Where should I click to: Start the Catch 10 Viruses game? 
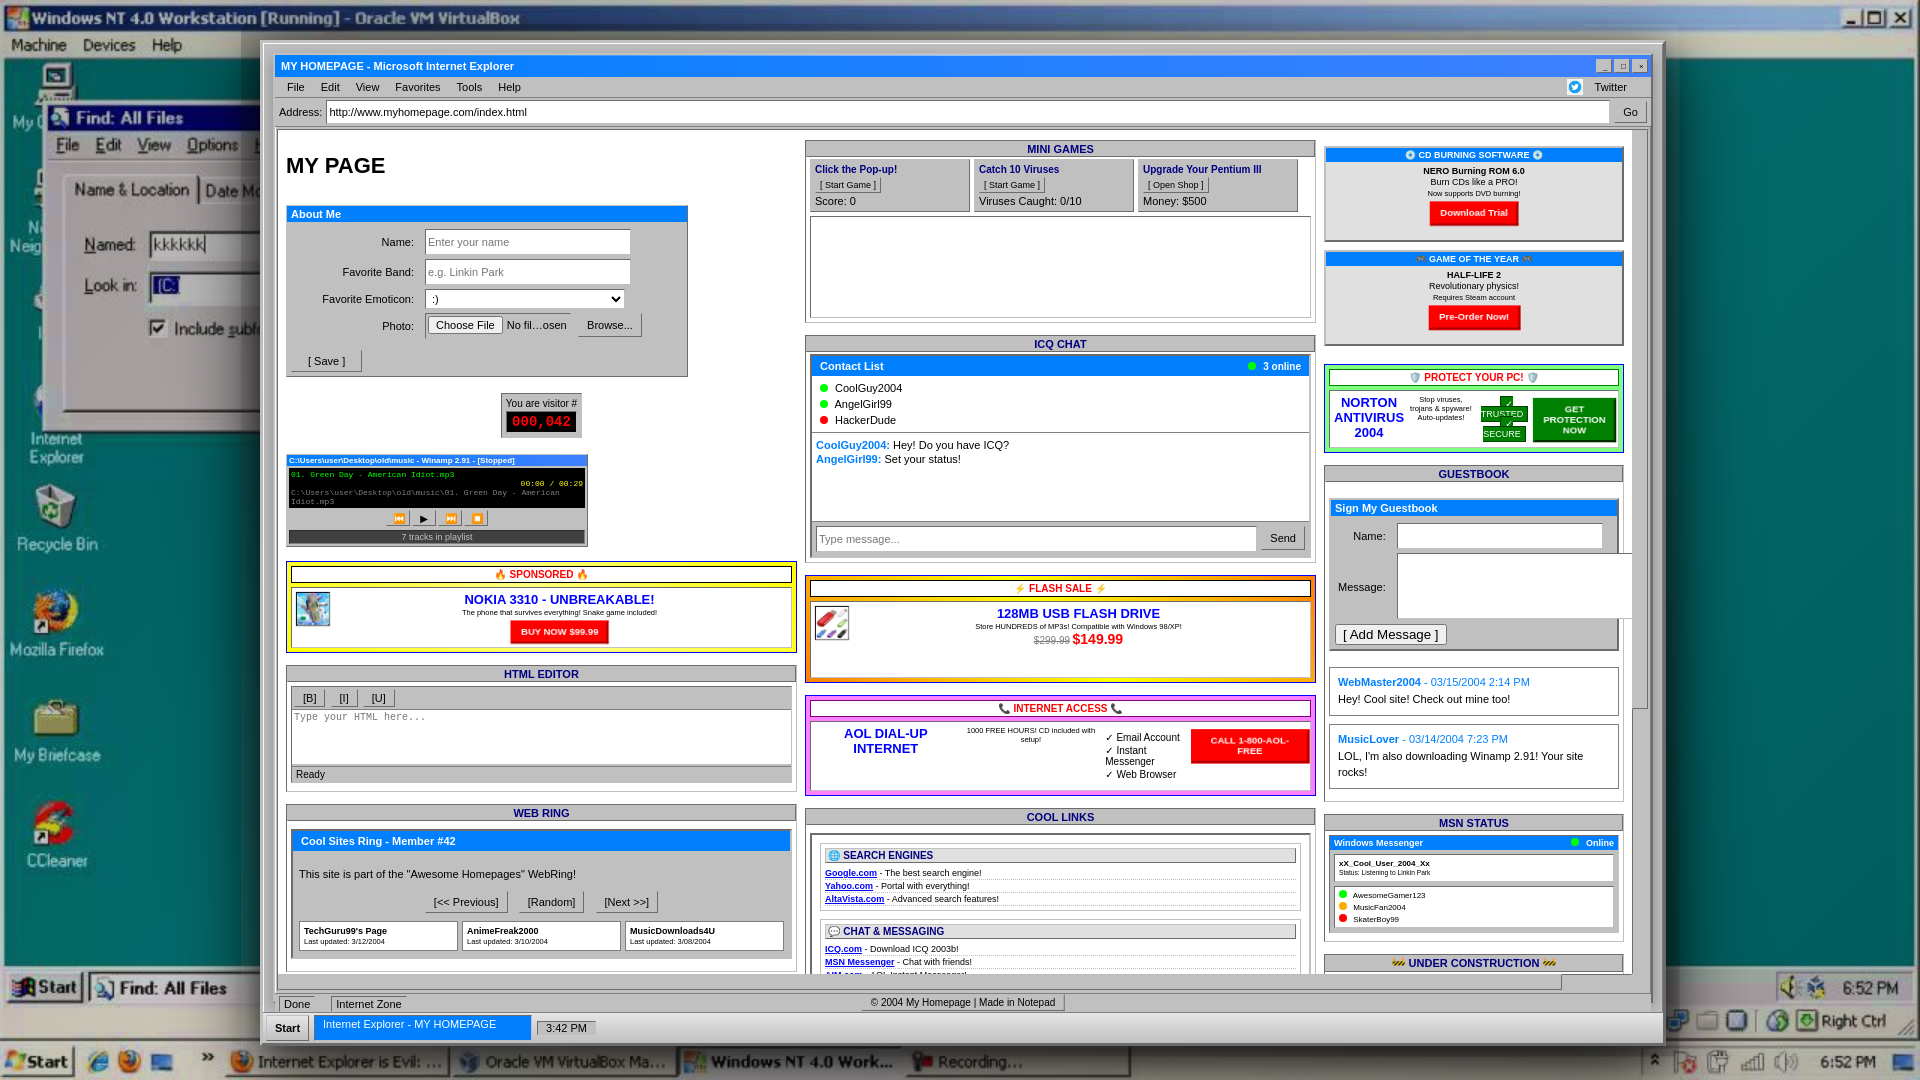point(1012,185)
